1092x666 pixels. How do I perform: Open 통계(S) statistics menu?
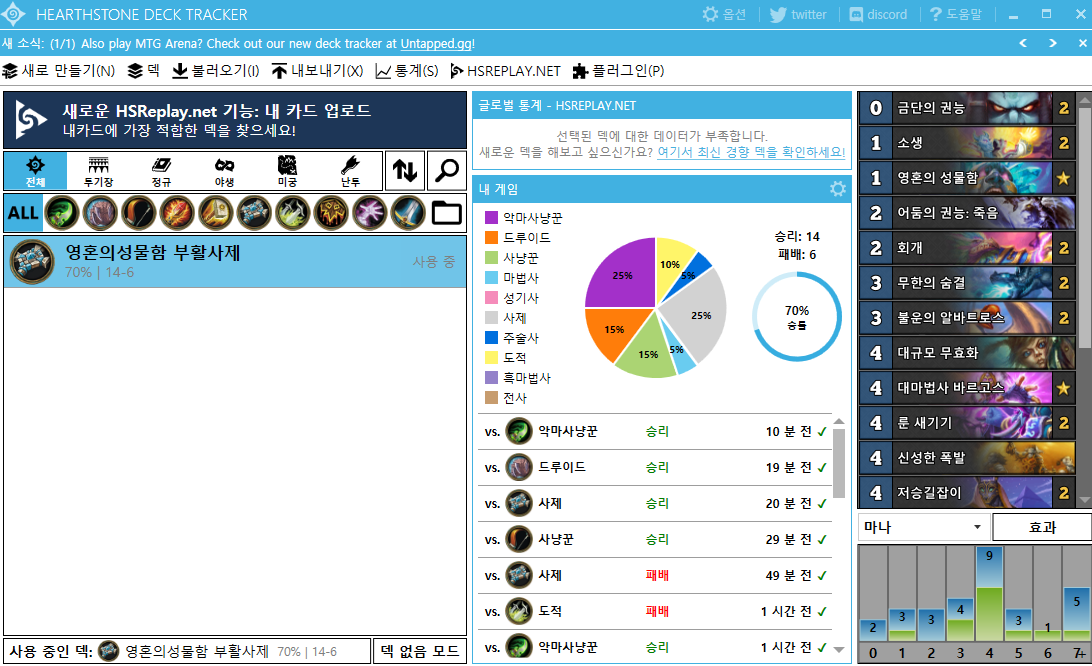point(407,71)
